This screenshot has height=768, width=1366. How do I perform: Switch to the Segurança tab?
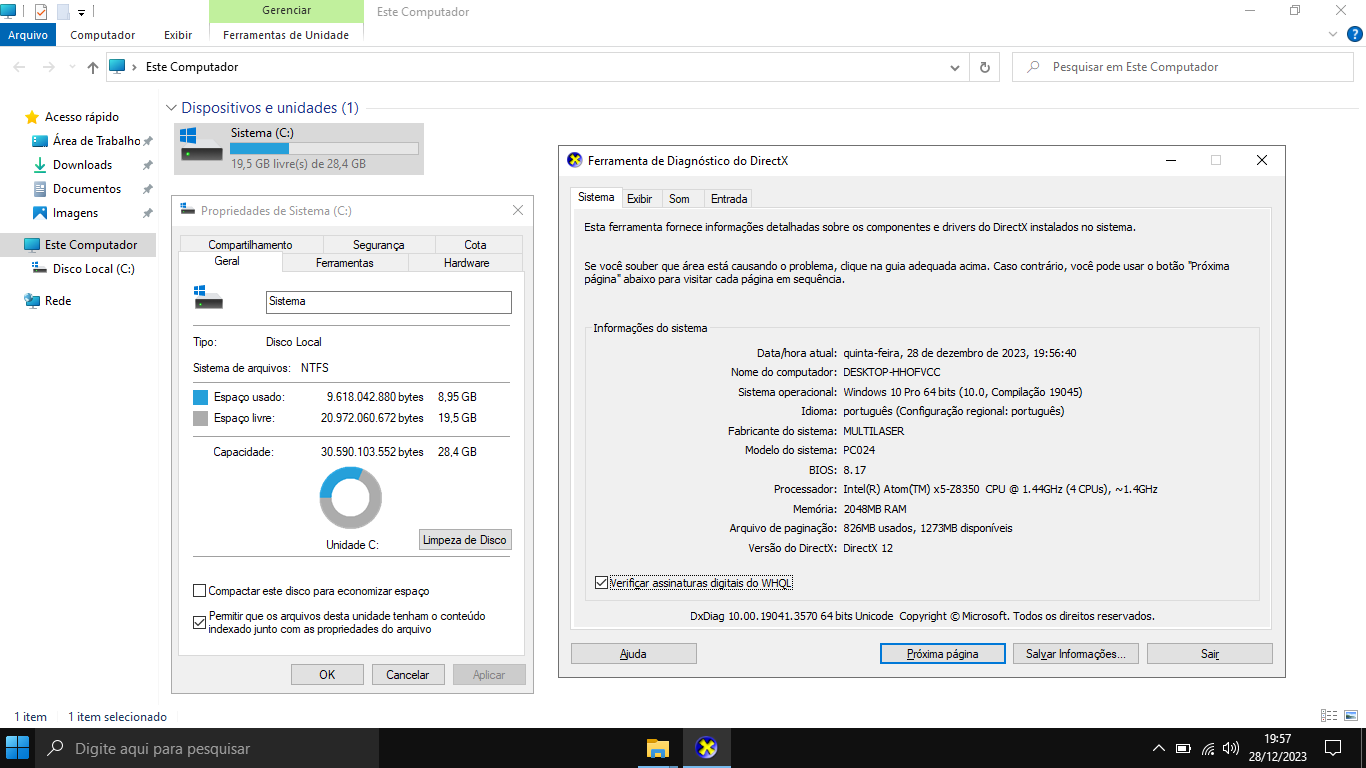click(x=379, y=245)
